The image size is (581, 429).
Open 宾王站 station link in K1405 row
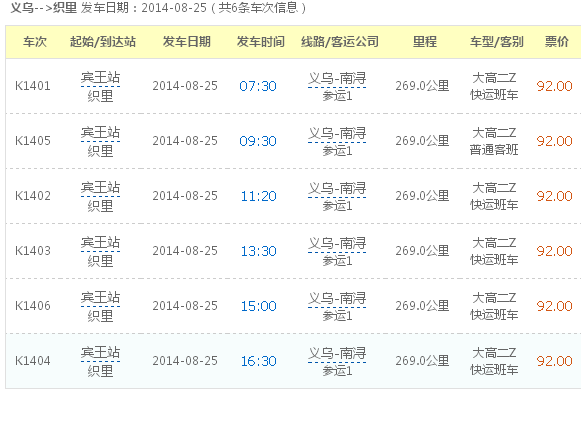click(x=100, y=132)
